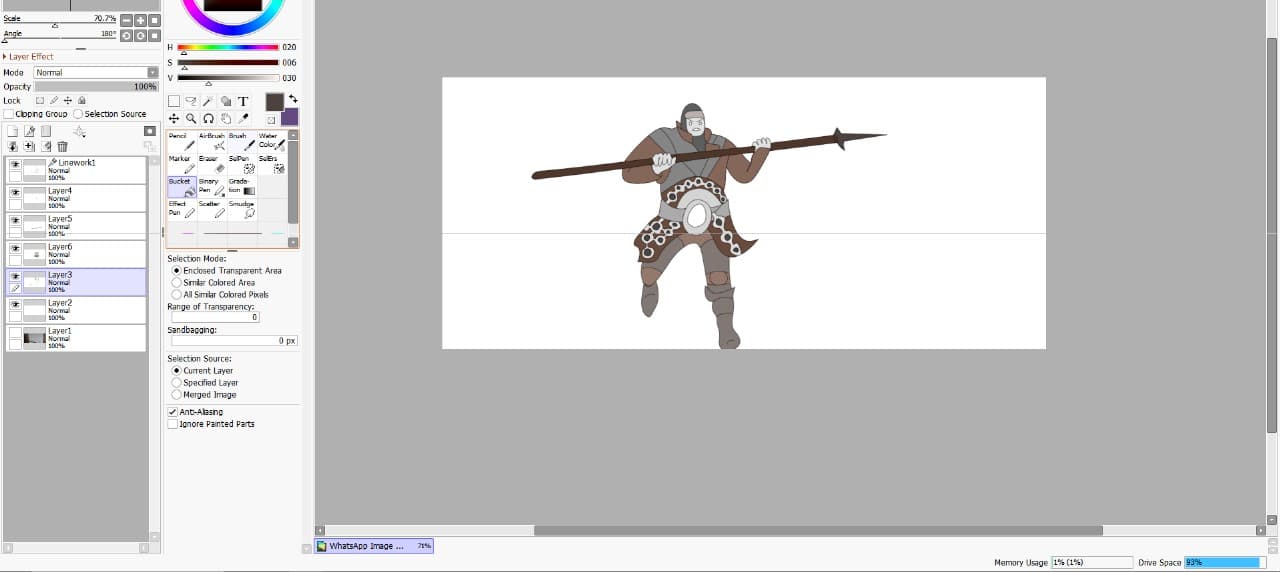Swap foreground and background colors
Screen dimensions: 1280x572
click(293, 99)
